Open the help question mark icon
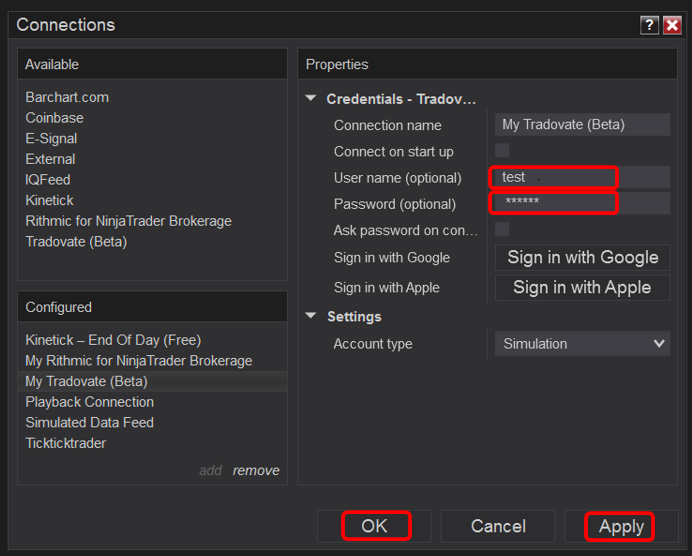Viewport: 692px width, 556px height. point(649,25)
